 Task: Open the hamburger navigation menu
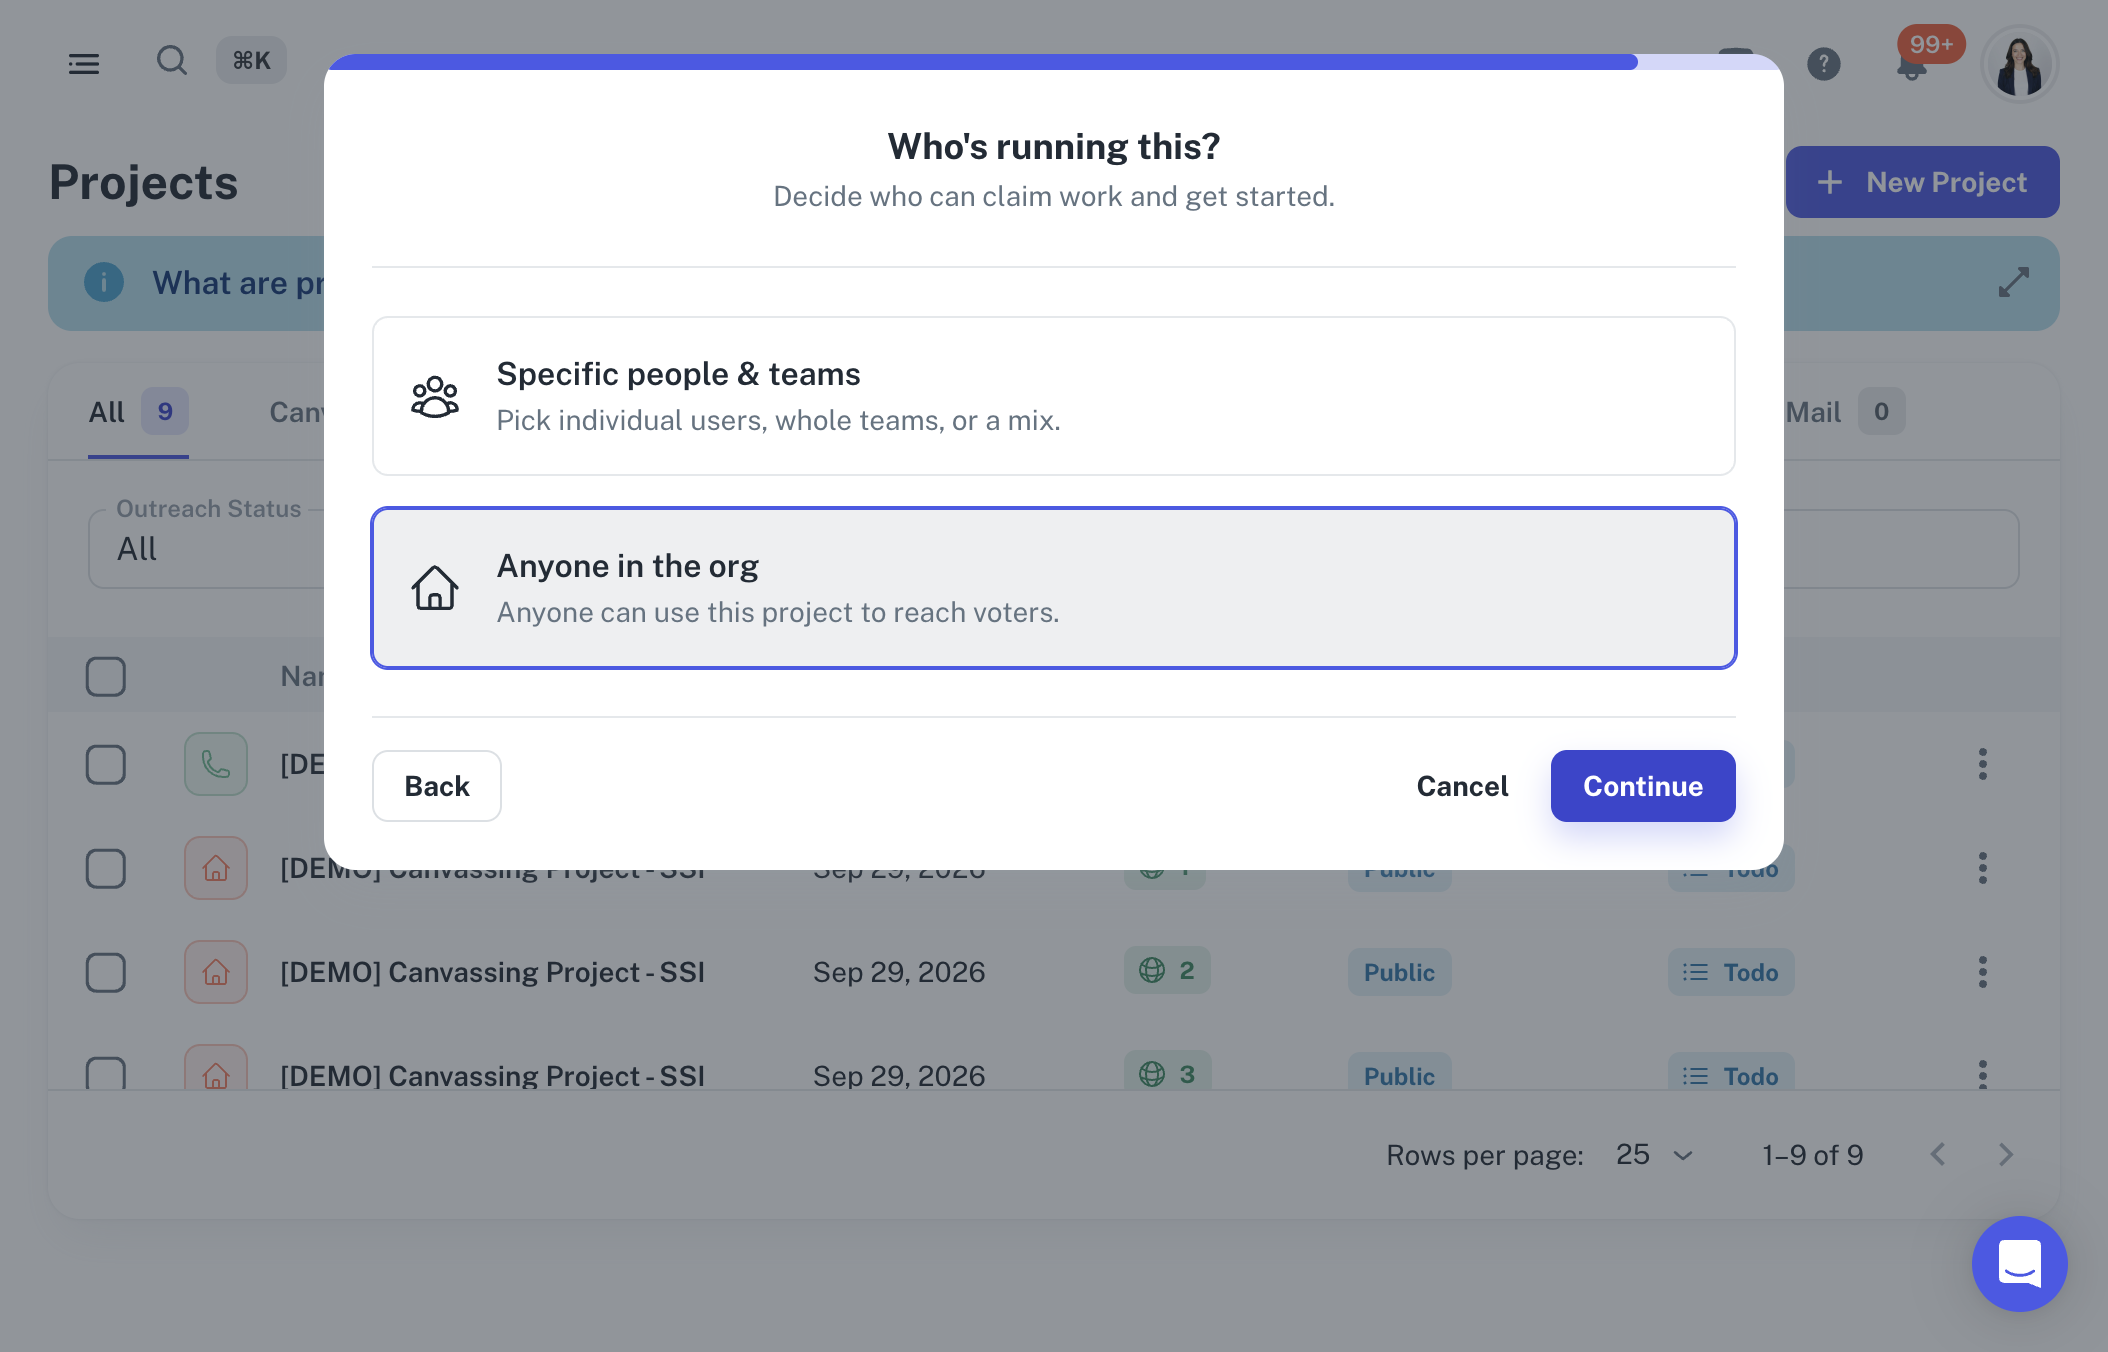pyautogui.click(x=84, y=63)
